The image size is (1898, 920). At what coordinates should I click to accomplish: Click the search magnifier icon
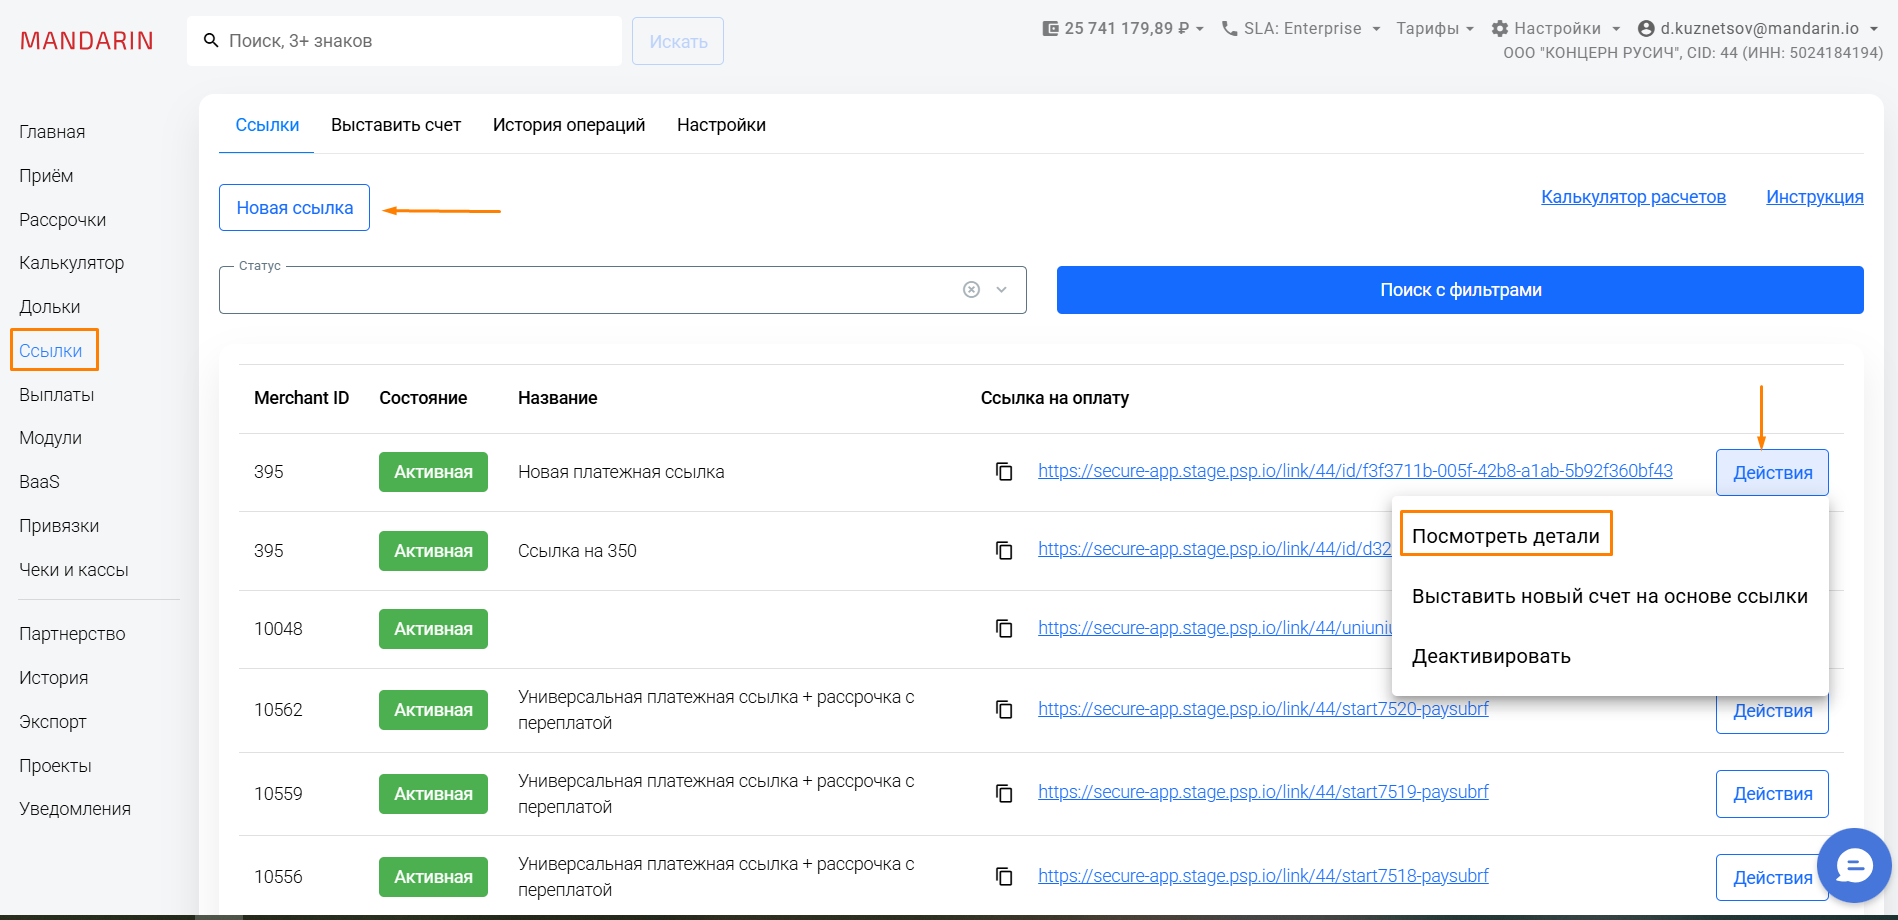point(211,41)
